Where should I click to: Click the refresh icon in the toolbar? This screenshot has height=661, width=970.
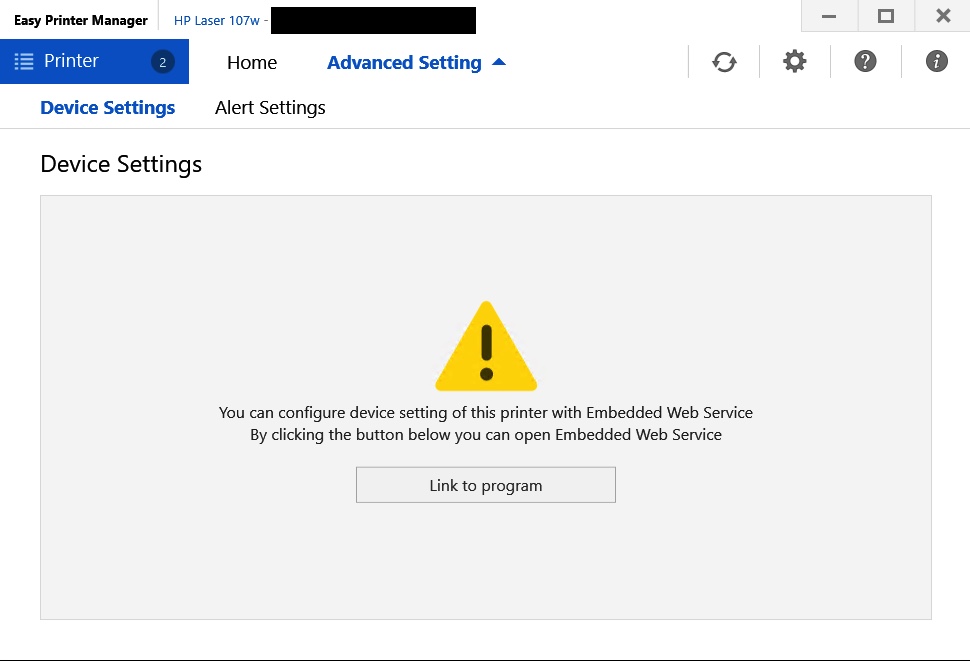point(724,62)
